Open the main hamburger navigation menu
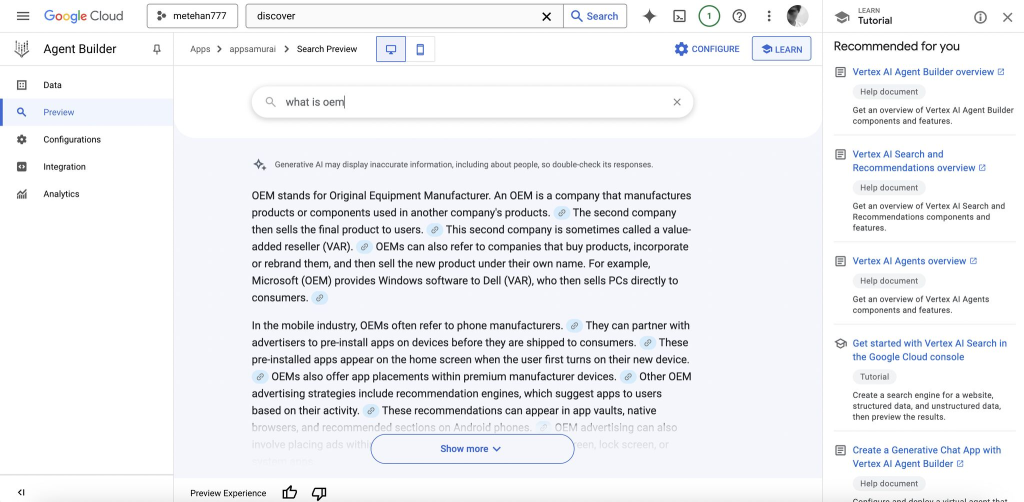1024x502 pixels. pos(23,16)
